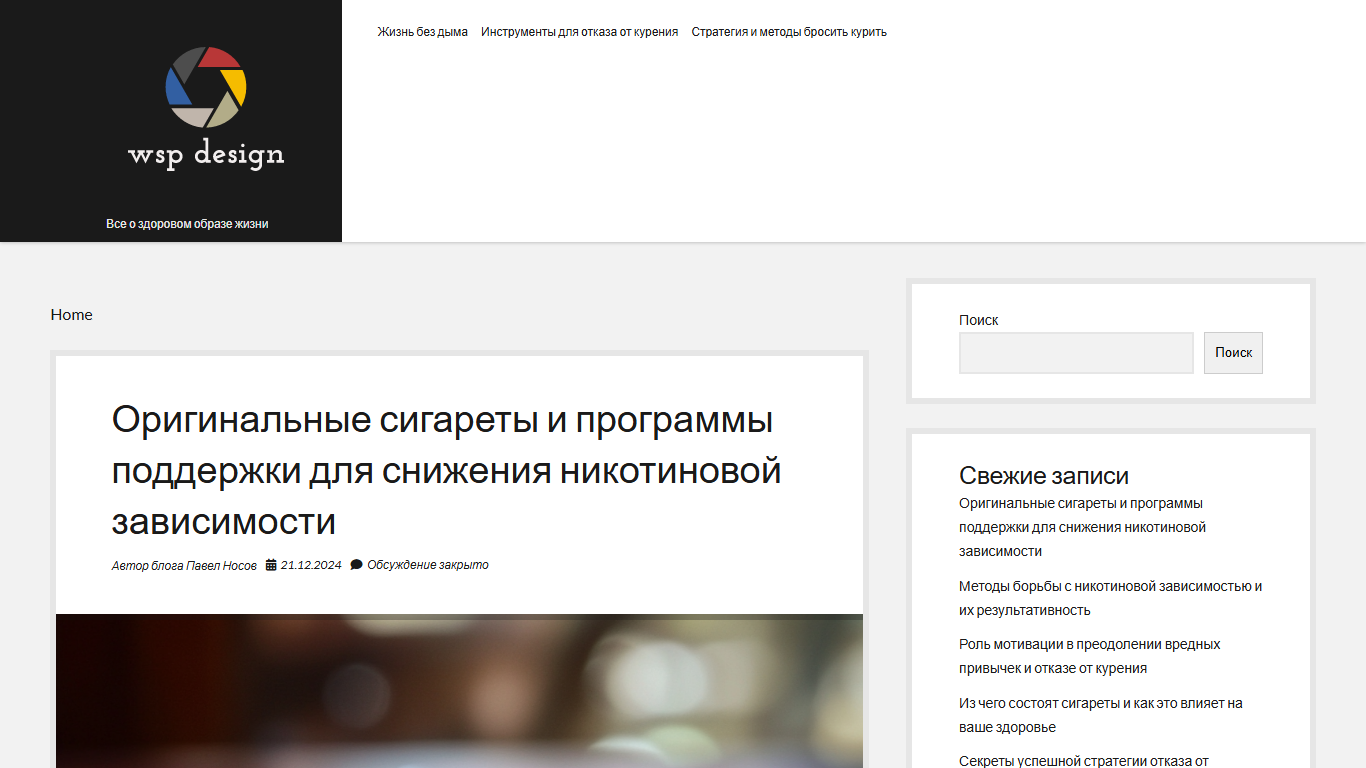
Task: Open sidebar post Роль мотивации в преодолении
Action: pyautogui.click(x=1090, y=656)
